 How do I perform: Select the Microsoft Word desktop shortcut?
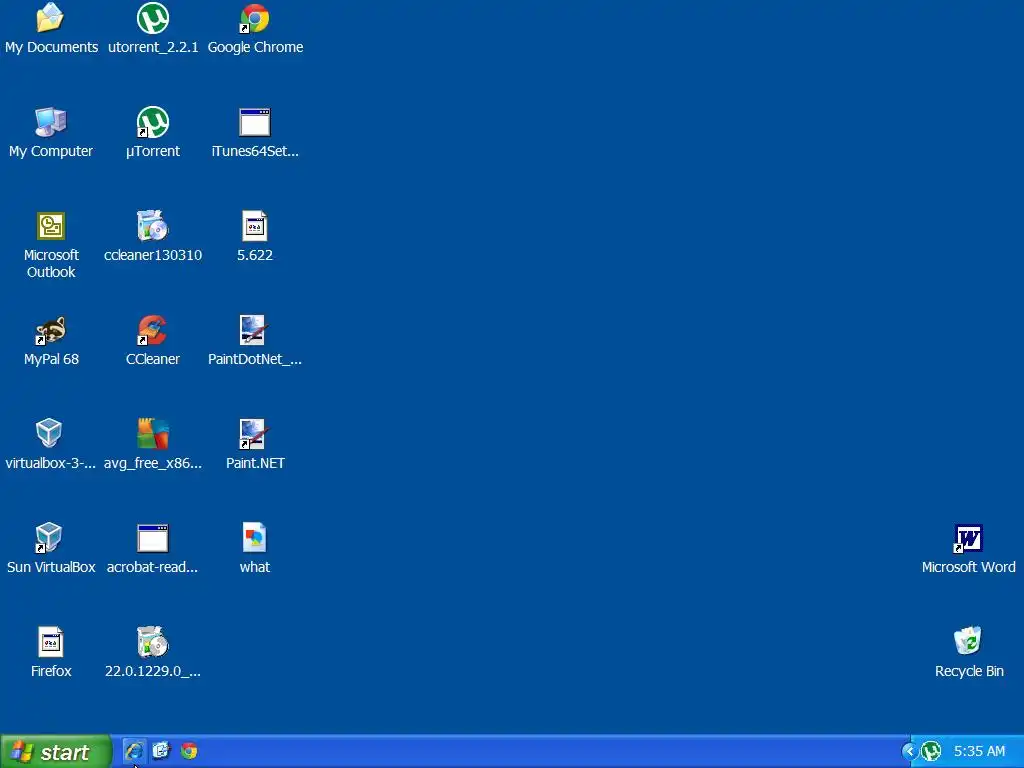(x=968, y=539)
